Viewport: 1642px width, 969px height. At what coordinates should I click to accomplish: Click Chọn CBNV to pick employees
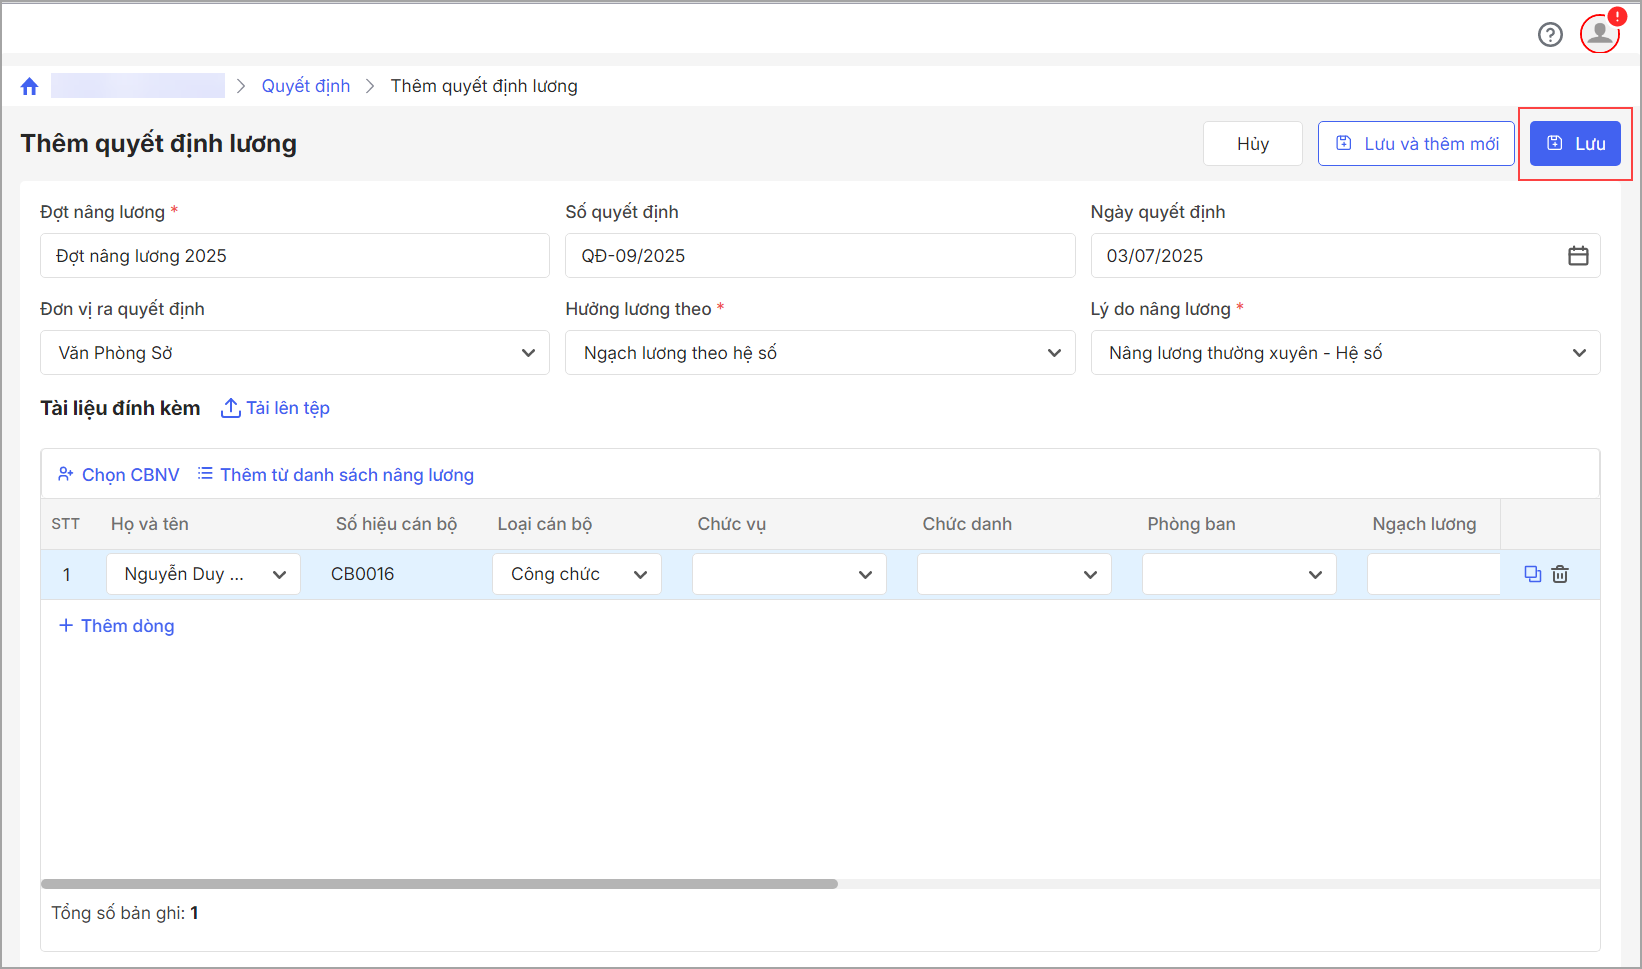[x=119, y=475]
